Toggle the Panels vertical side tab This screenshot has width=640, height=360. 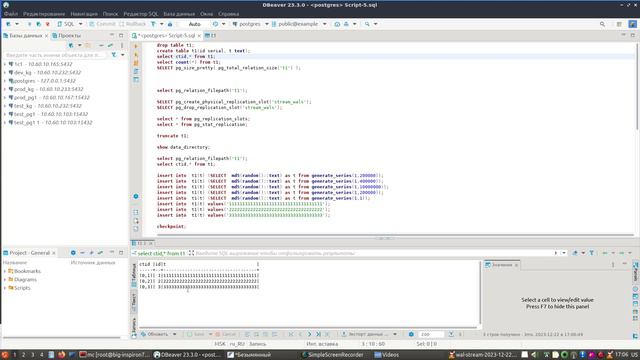[636, 272]
